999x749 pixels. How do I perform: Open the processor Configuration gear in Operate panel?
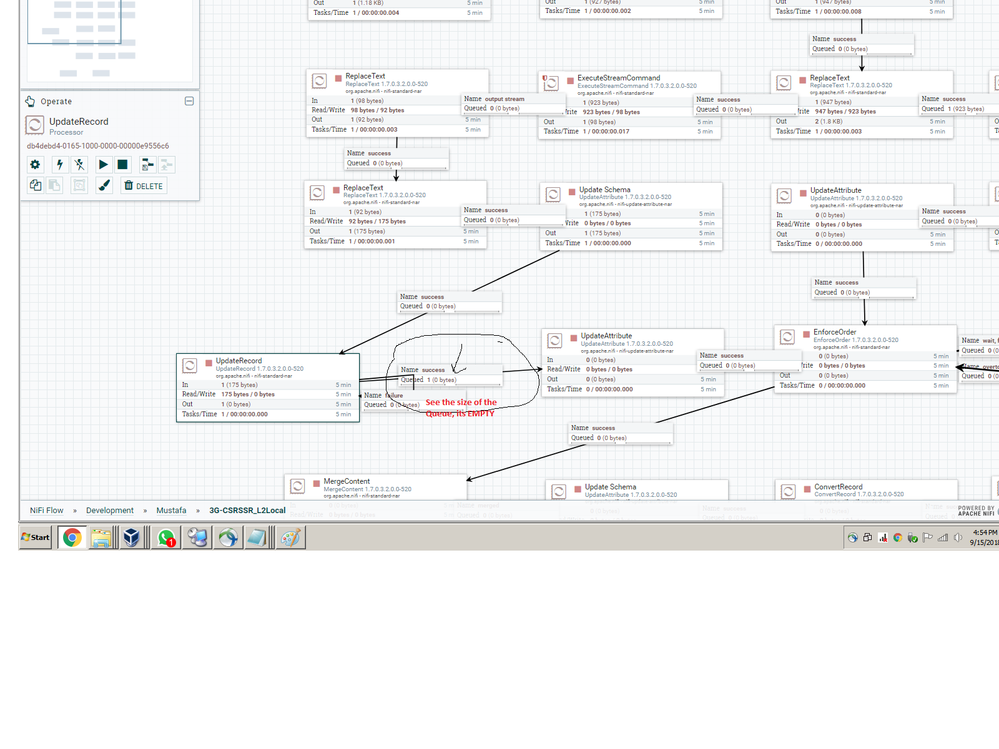[x=35, y=164]
